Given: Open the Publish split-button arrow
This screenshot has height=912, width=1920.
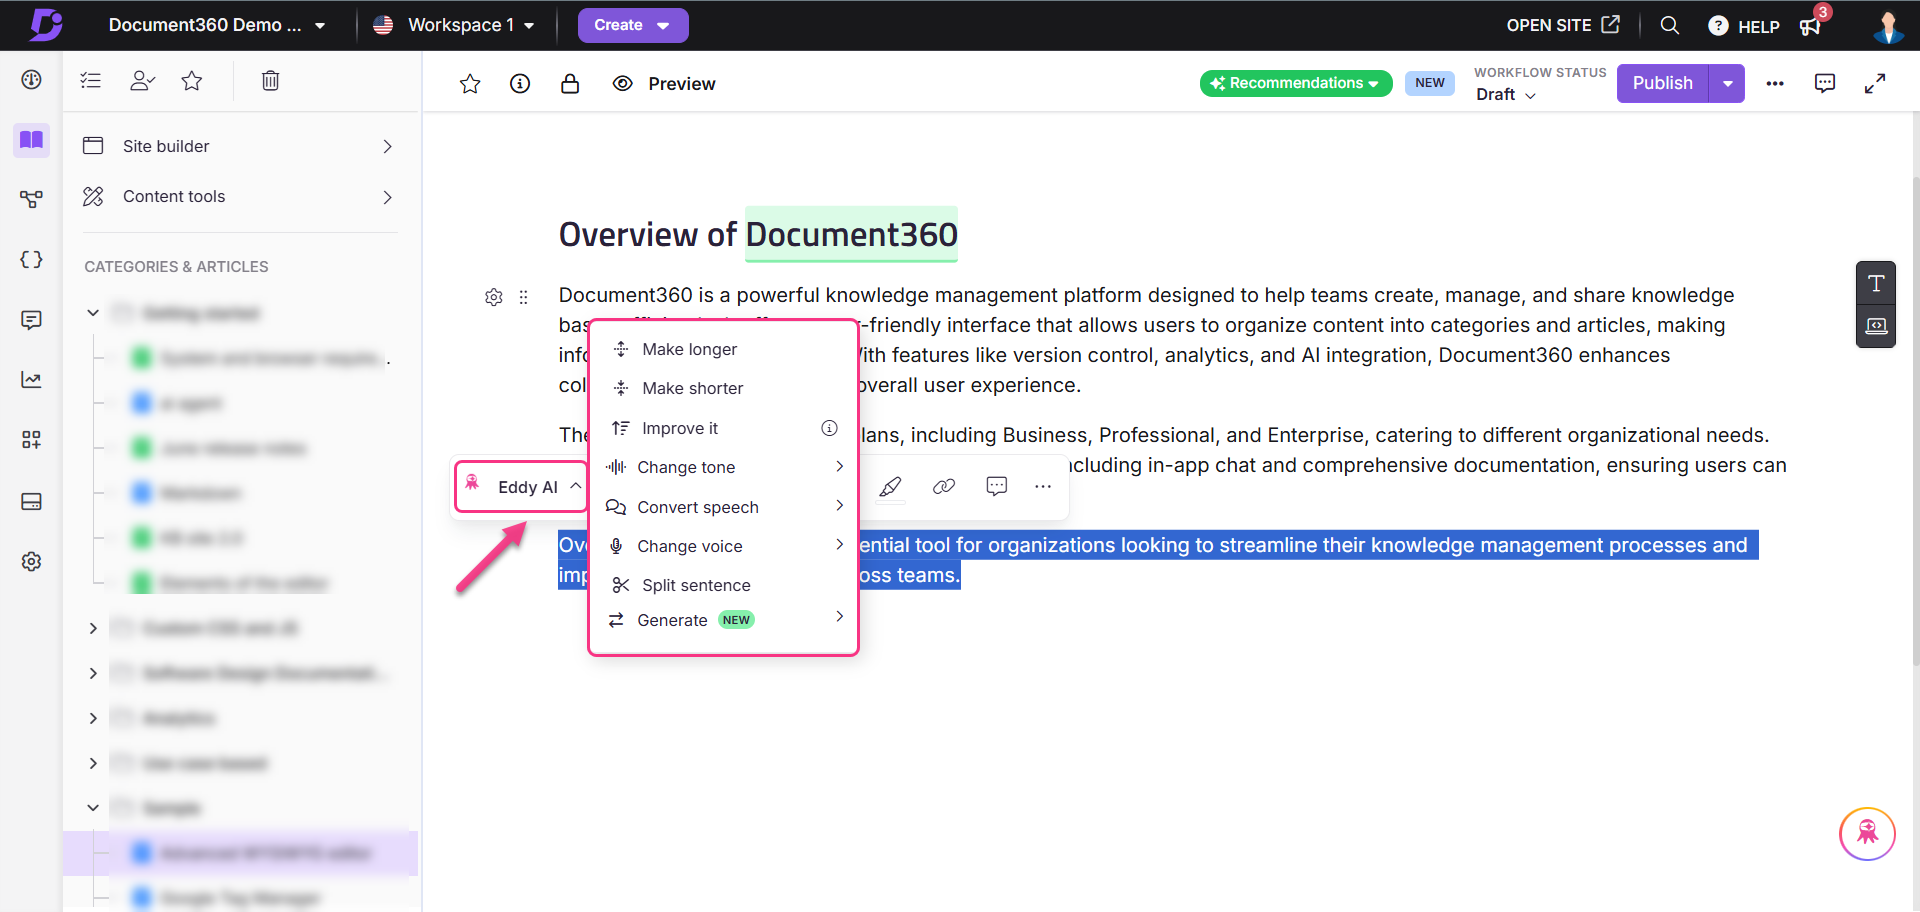Looking at the screenshot, I should tap(1727, 84).
